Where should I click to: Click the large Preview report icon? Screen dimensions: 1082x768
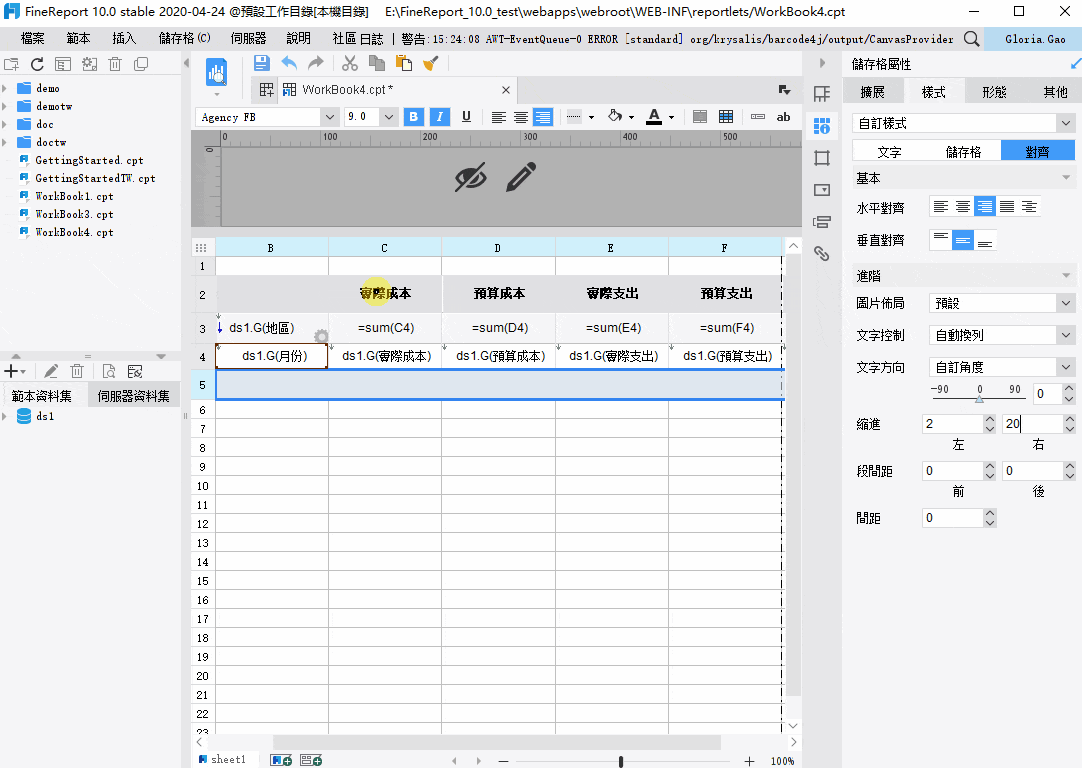pos(217,72)
